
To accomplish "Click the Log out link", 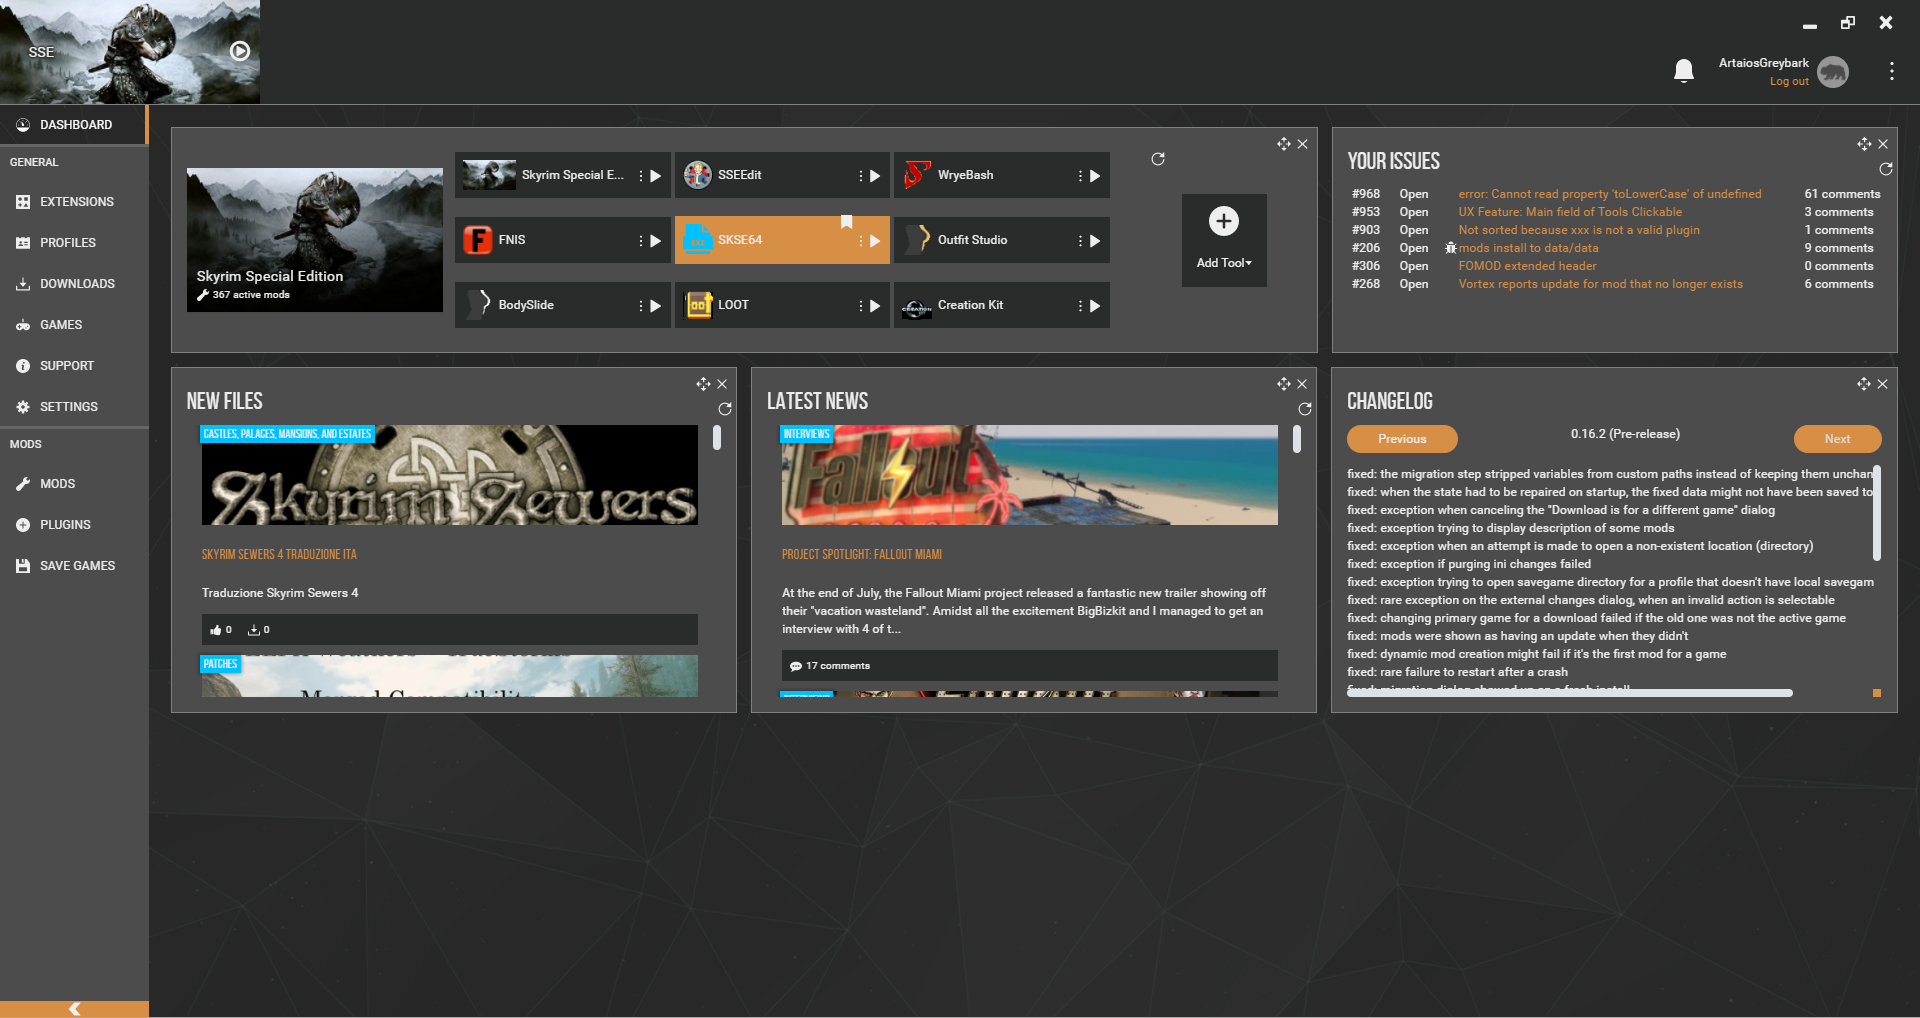I will [x=1788, y=81].
